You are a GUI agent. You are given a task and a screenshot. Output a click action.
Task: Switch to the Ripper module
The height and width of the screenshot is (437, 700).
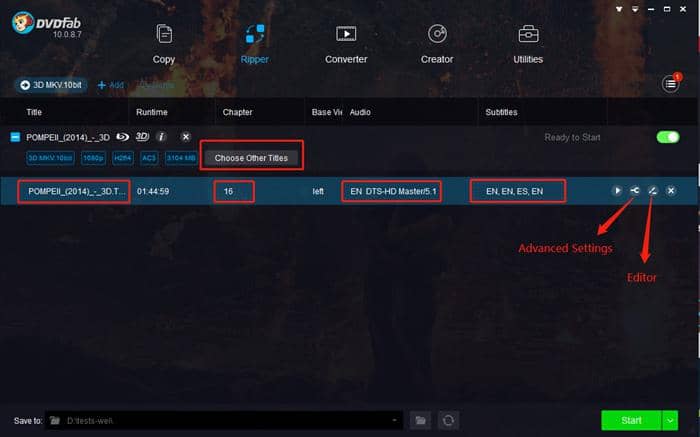pos(254,44)
